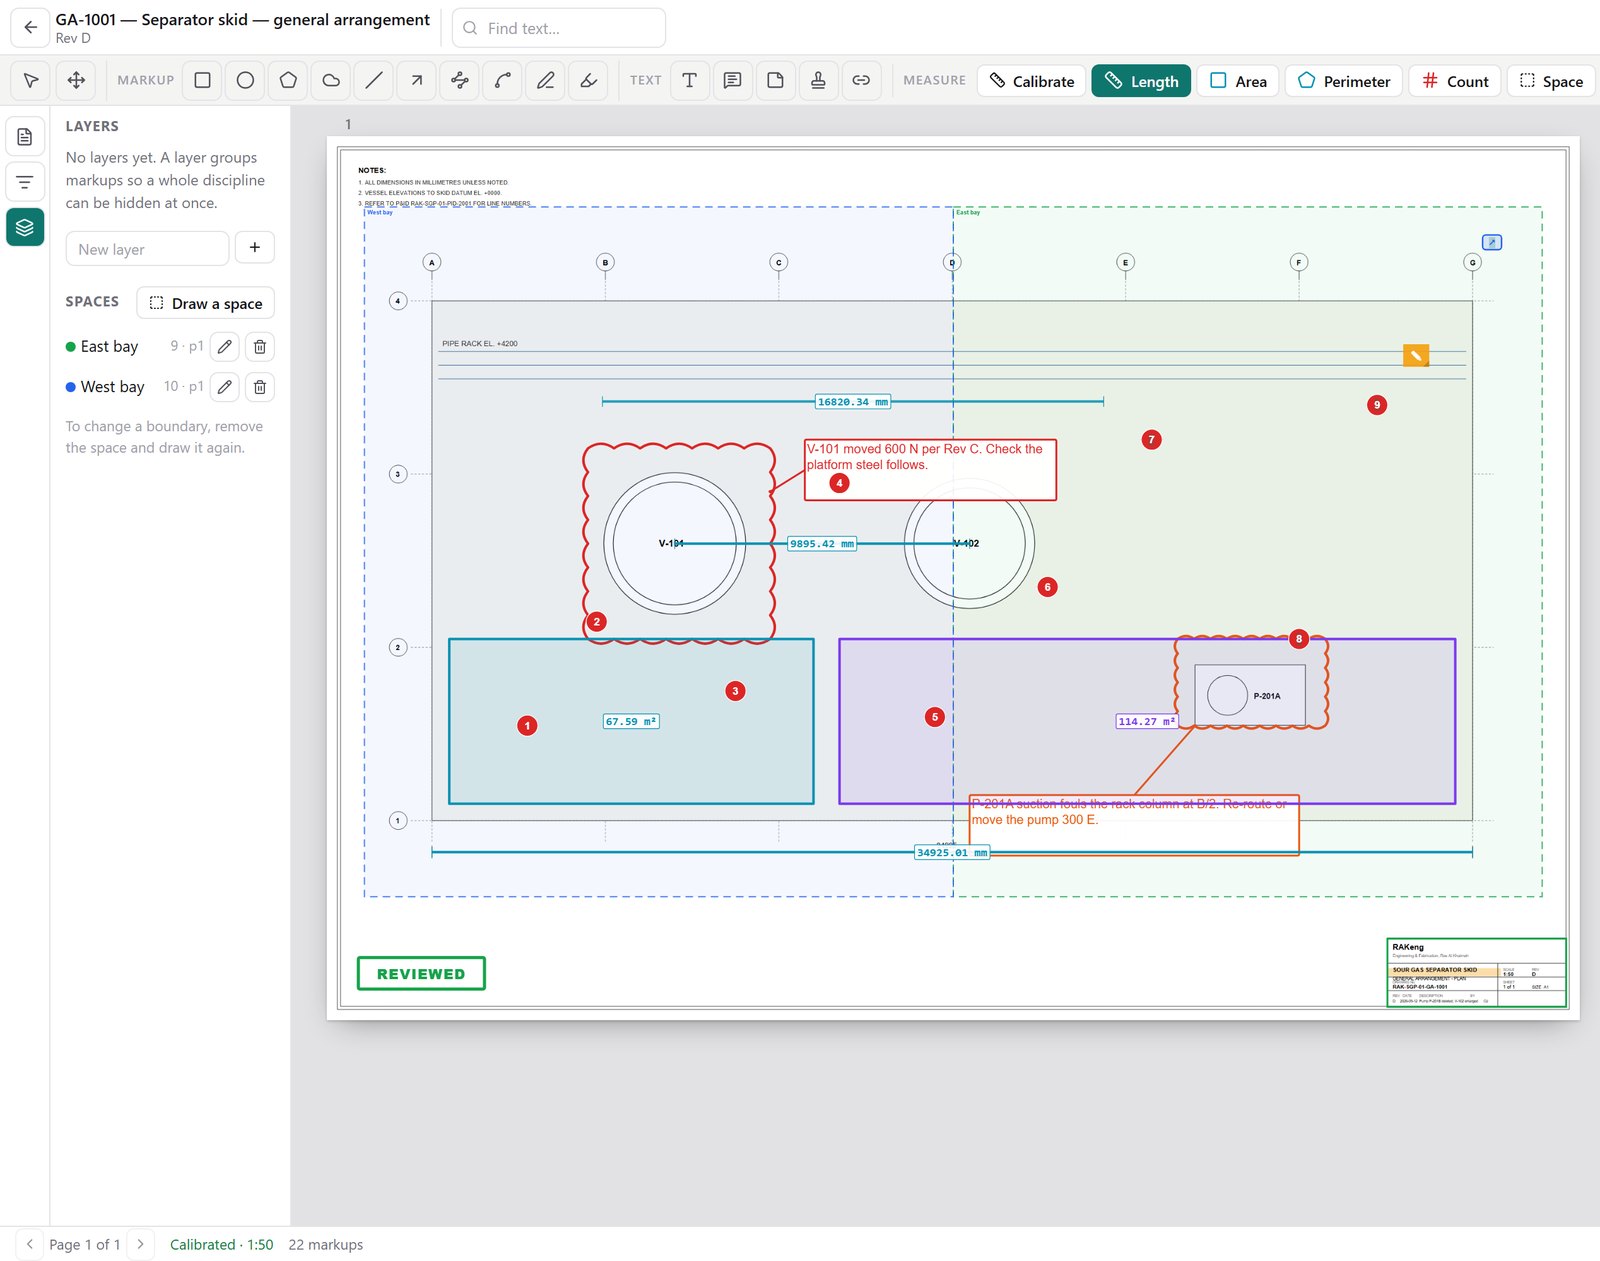Select the Sticky note tool

tap(776, 80)
